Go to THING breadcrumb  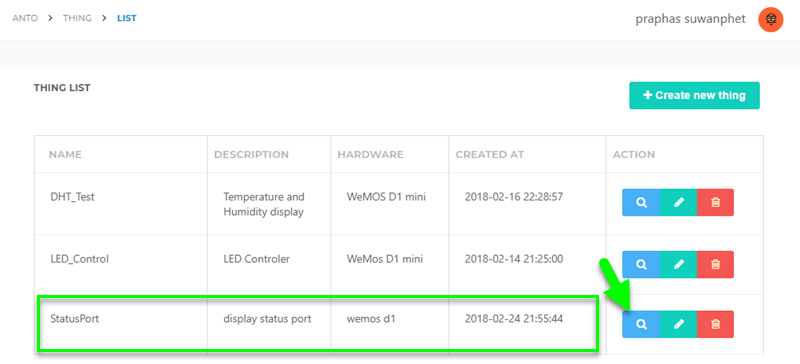point(78,18)
